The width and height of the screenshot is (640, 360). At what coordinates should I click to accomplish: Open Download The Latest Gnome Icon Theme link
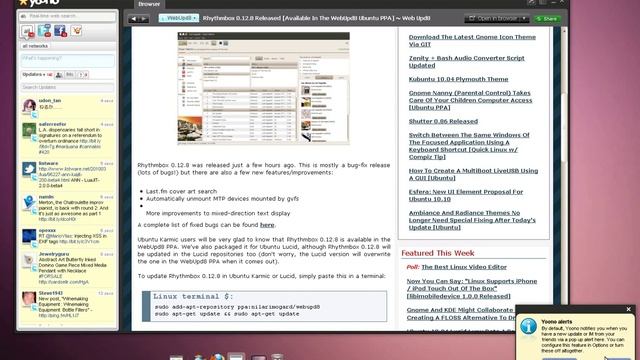[472, 40]
